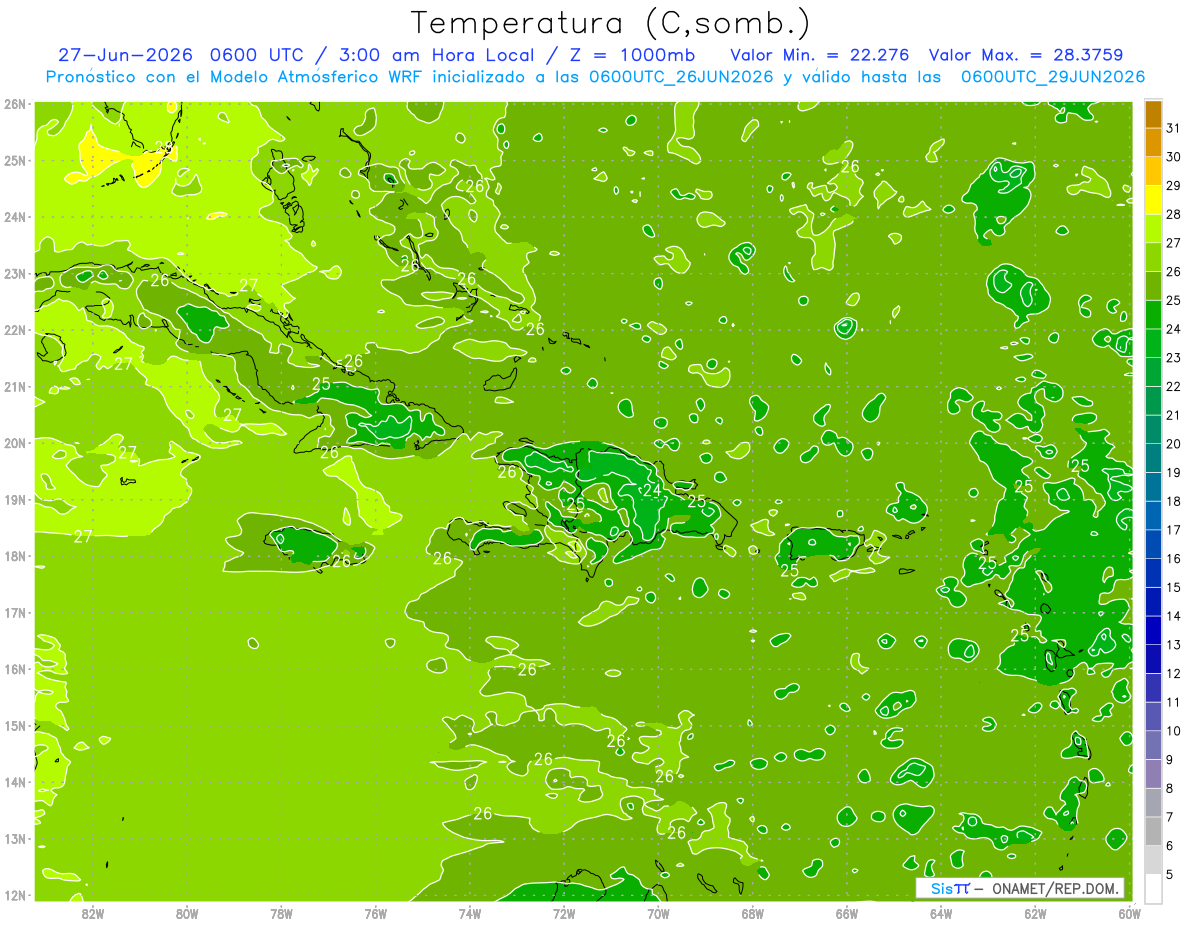The width and height of the screenshot is (1200, 927).
Task: Click the '11' value on the color scale
Action: click(1173, 702)
